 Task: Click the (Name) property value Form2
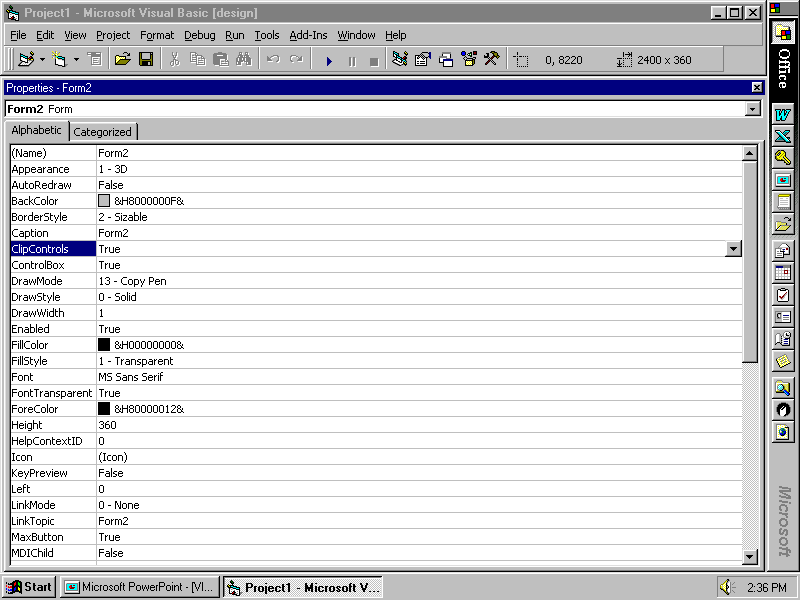pyautogui.click(x=113, y=153)
